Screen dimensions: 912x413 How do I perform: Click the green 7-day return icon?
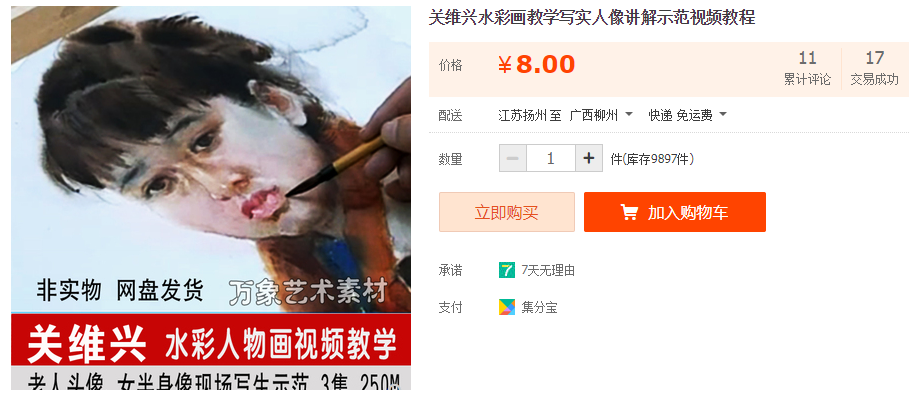(507, 270)
